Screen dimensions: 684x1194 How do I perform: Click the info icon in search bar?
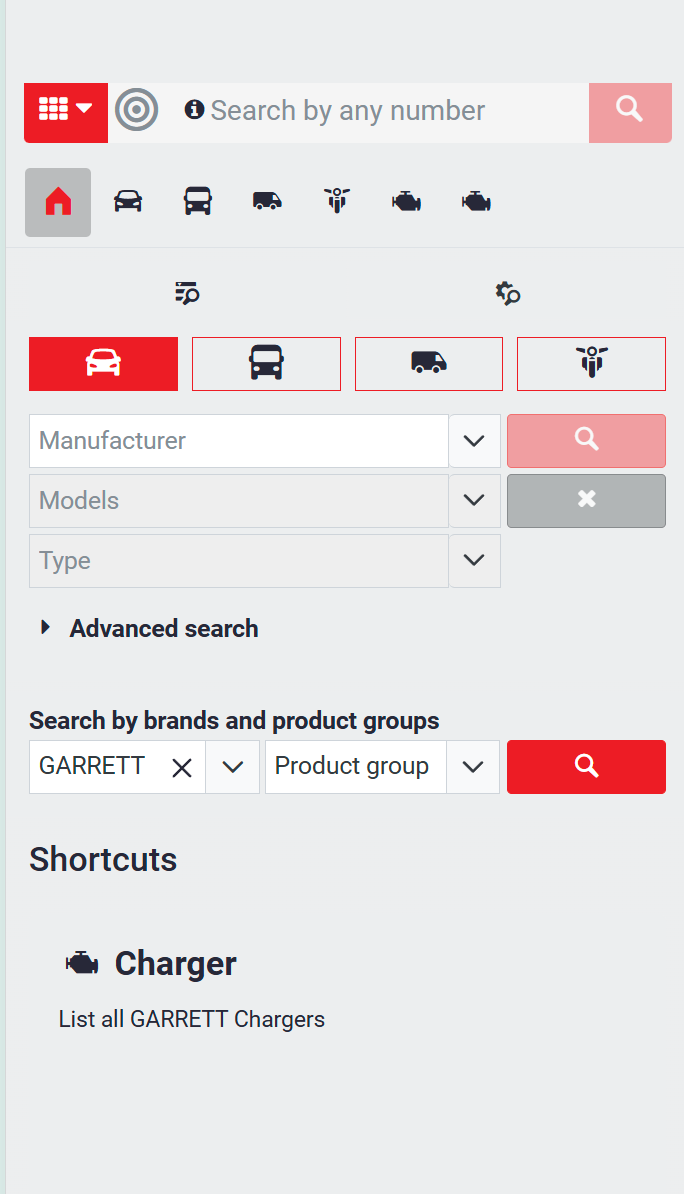pyautogui.click(x=194, y=110)
